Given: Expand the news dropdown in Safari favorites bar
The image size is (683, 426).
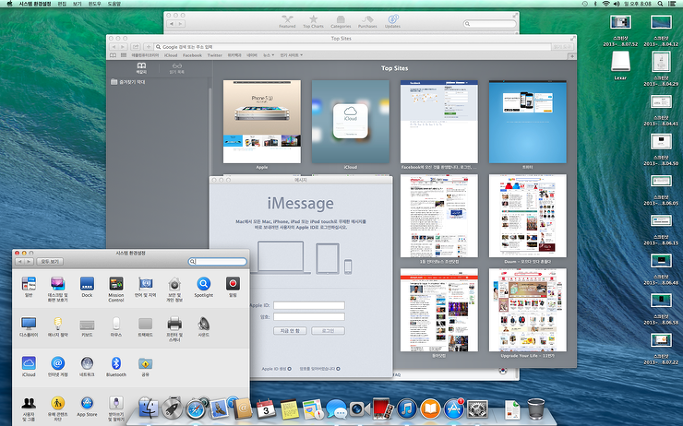Looking at the screenshot, I should [269, 55].
